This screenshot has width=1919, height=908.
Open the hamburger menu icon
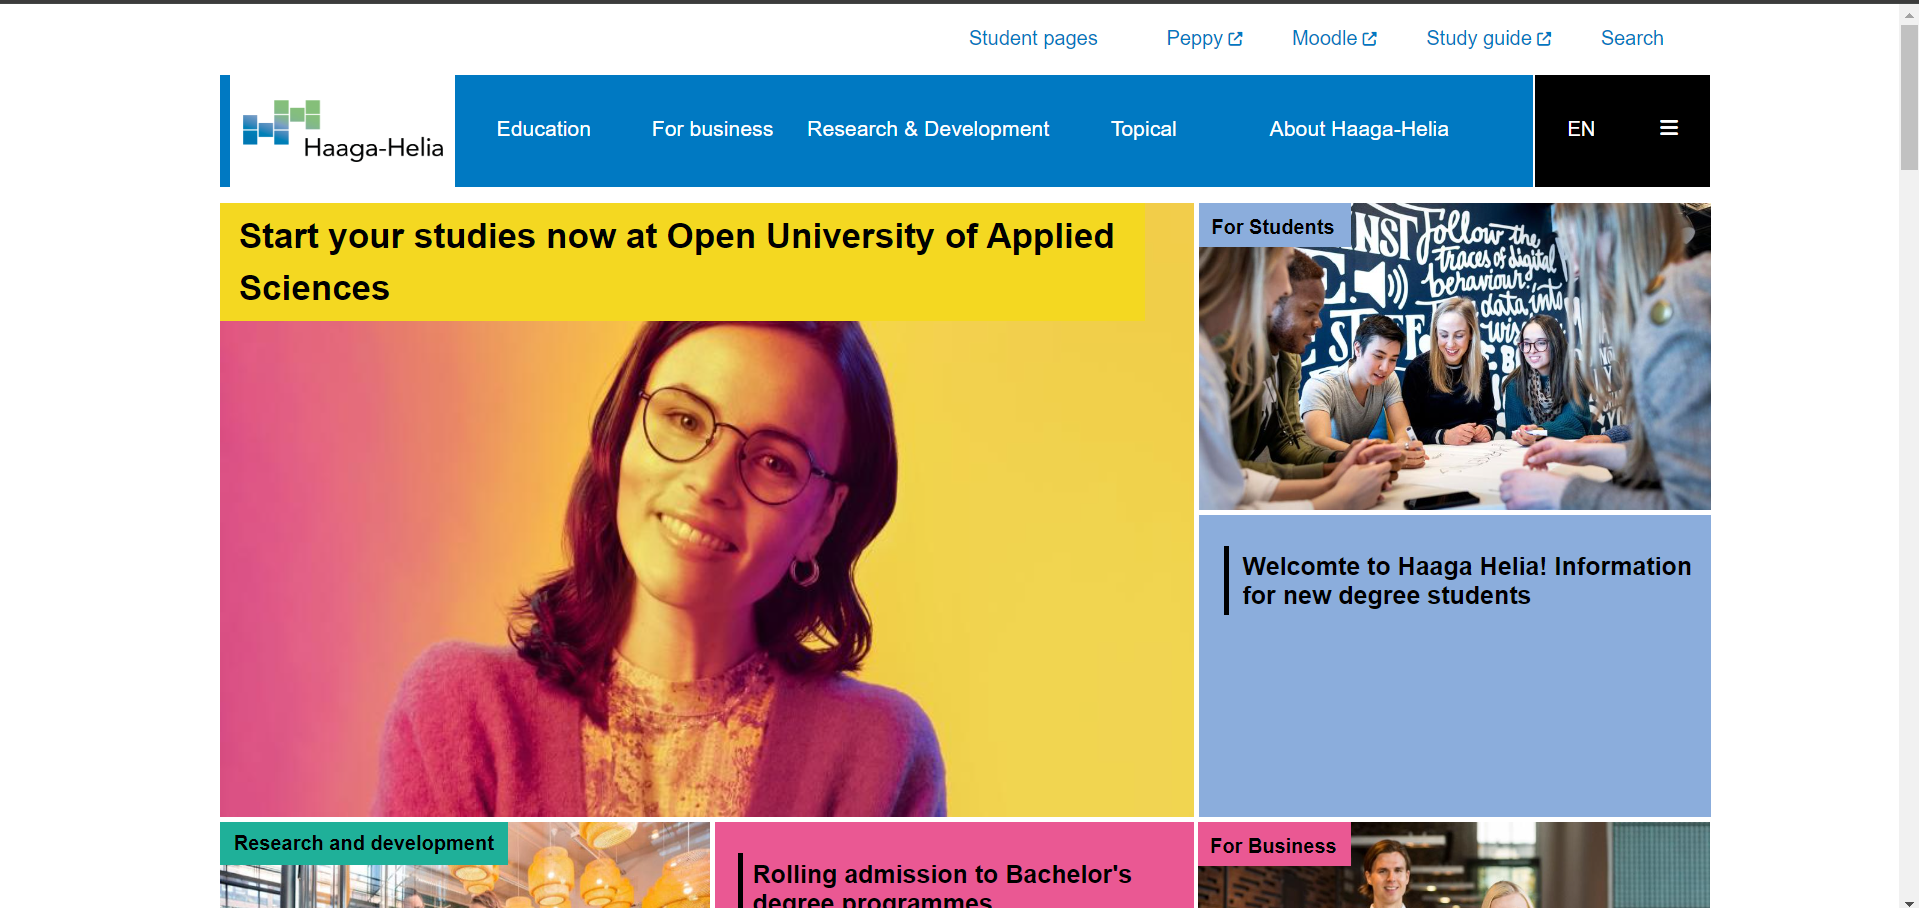tap(1668, 128)
